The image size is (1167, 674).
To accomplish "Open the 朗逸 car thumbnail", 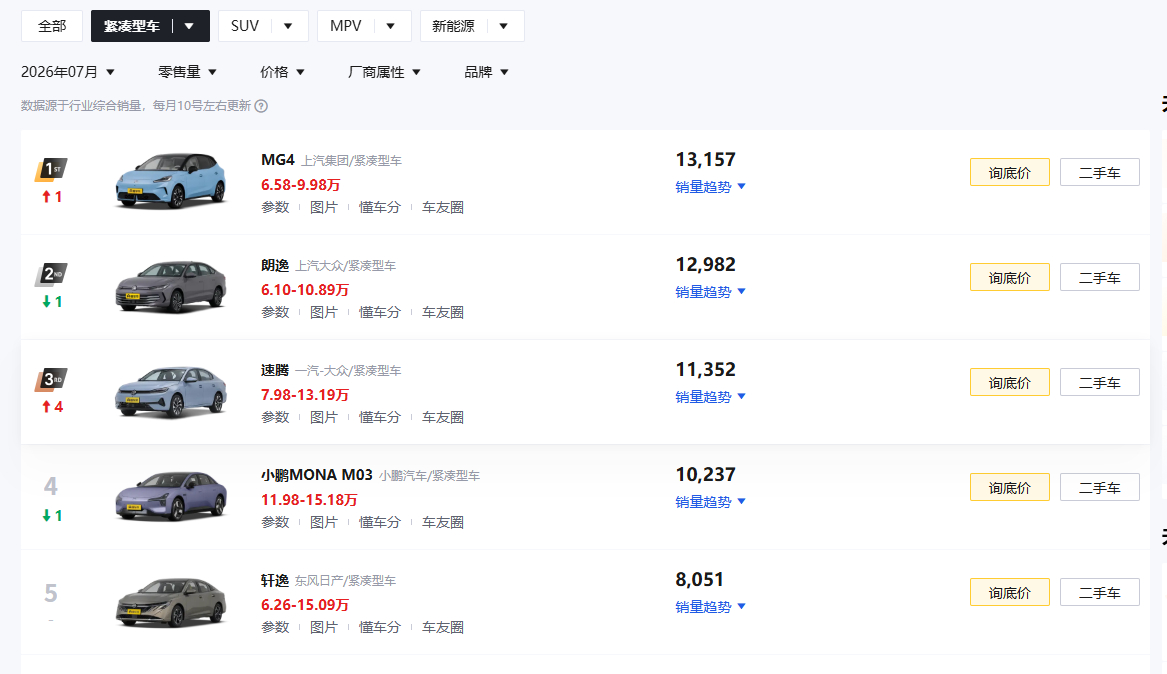I will [x=171, y=286].
